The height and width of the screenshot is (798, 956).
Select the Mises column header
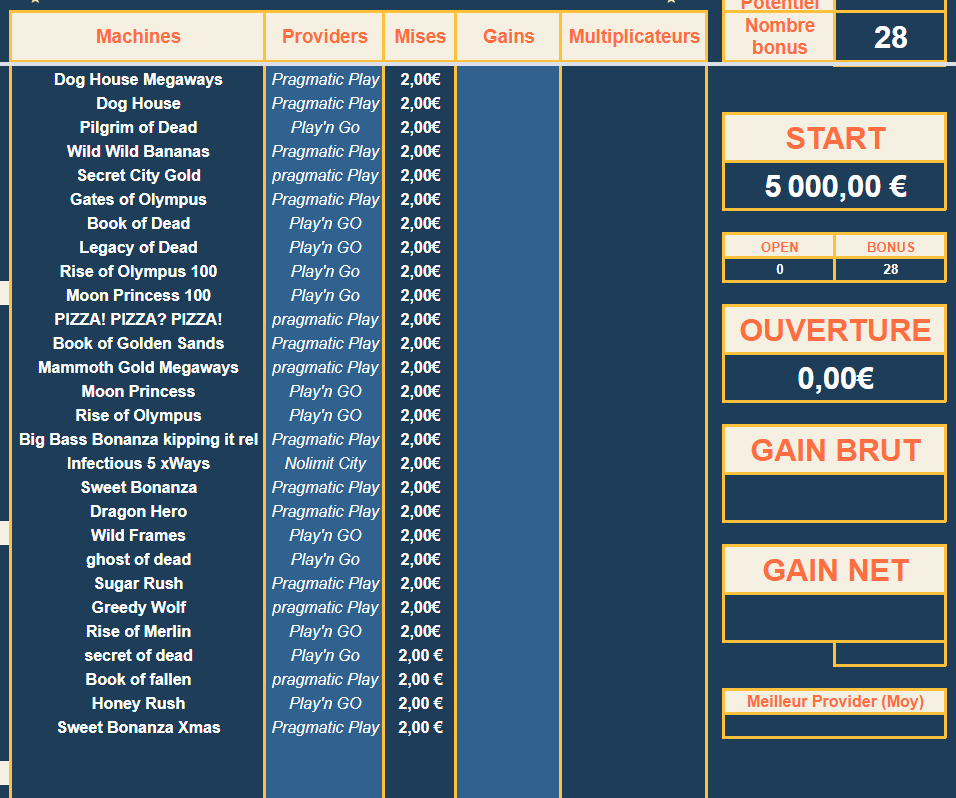point(420,37)
